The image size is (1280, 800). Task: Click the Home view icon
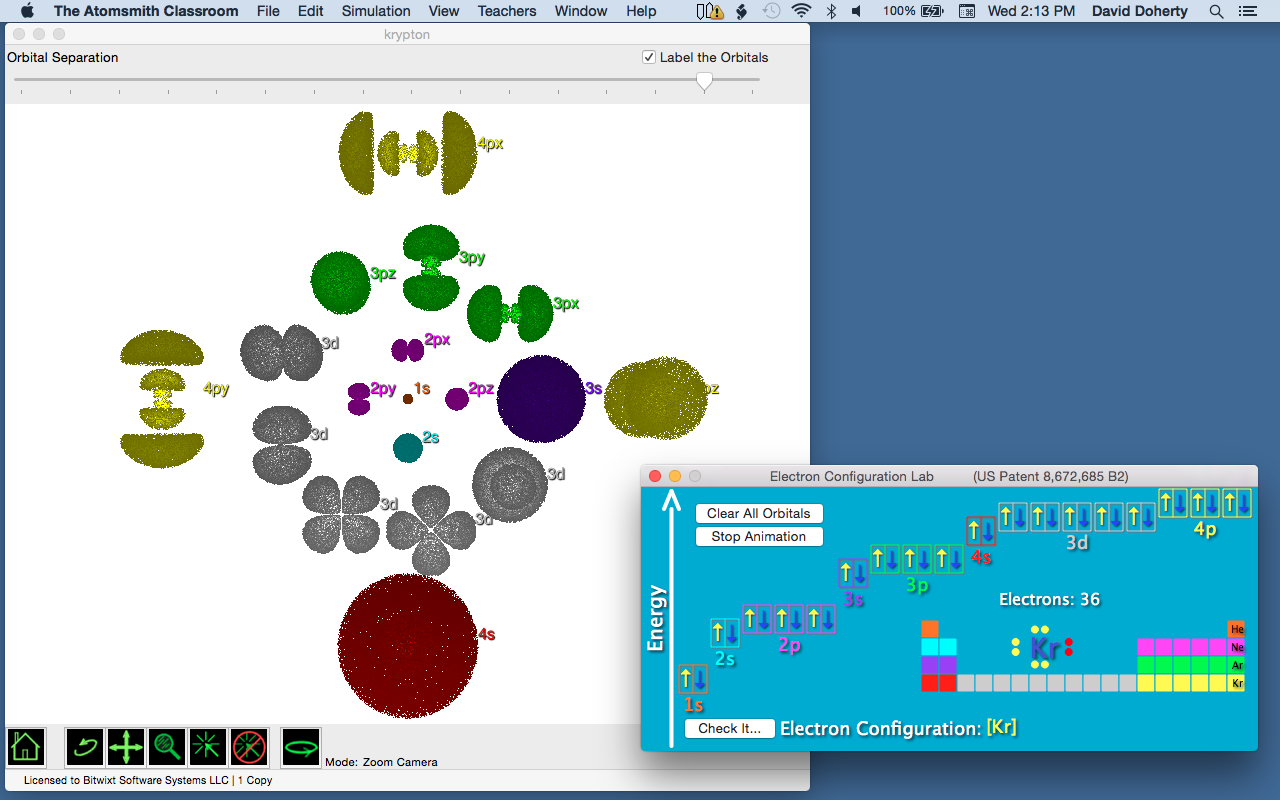(x=26, y=746)
